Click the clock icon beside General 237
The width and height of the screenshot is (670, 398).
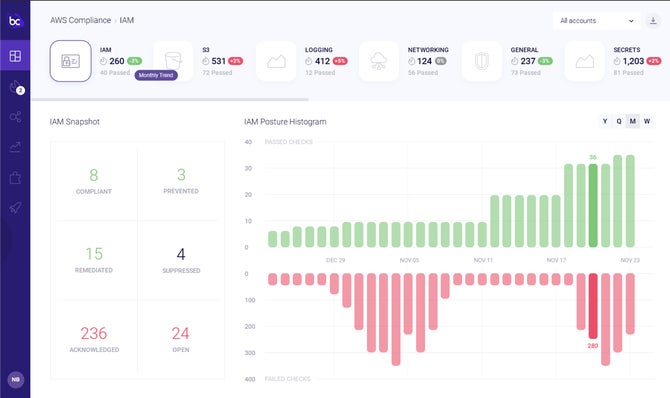pos(514,61)
